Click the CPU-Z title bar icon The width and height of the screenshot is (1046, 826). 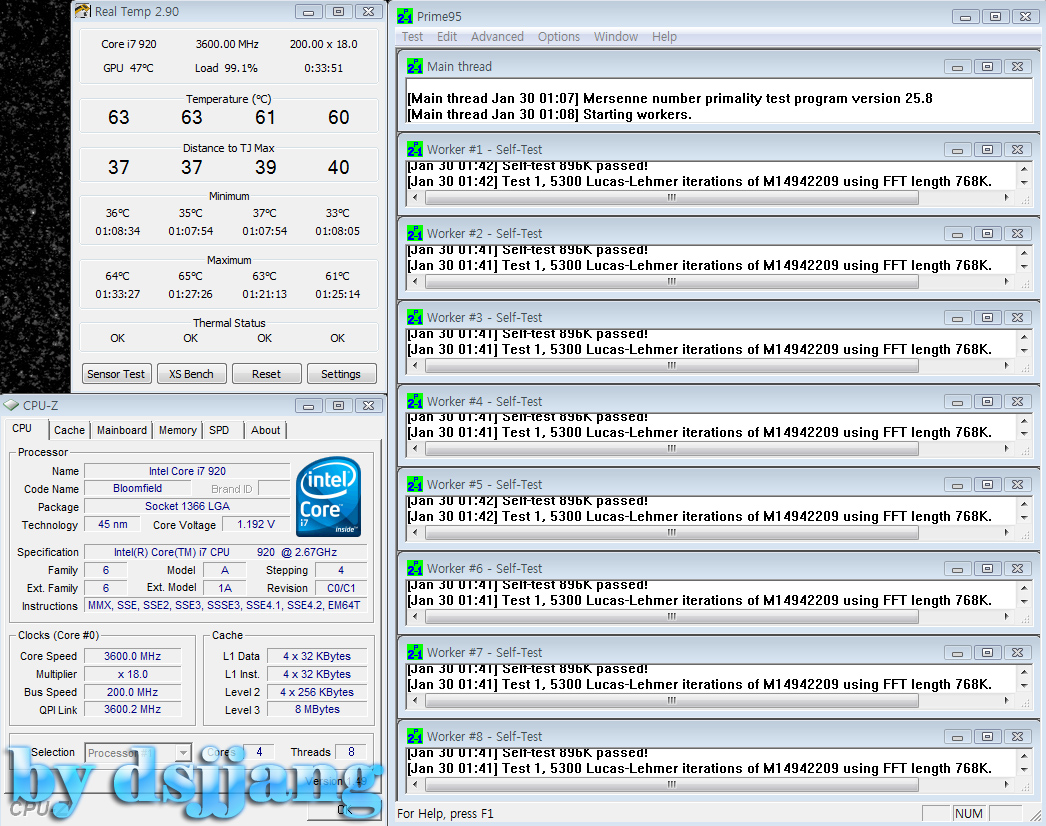(x=11, y=405)
